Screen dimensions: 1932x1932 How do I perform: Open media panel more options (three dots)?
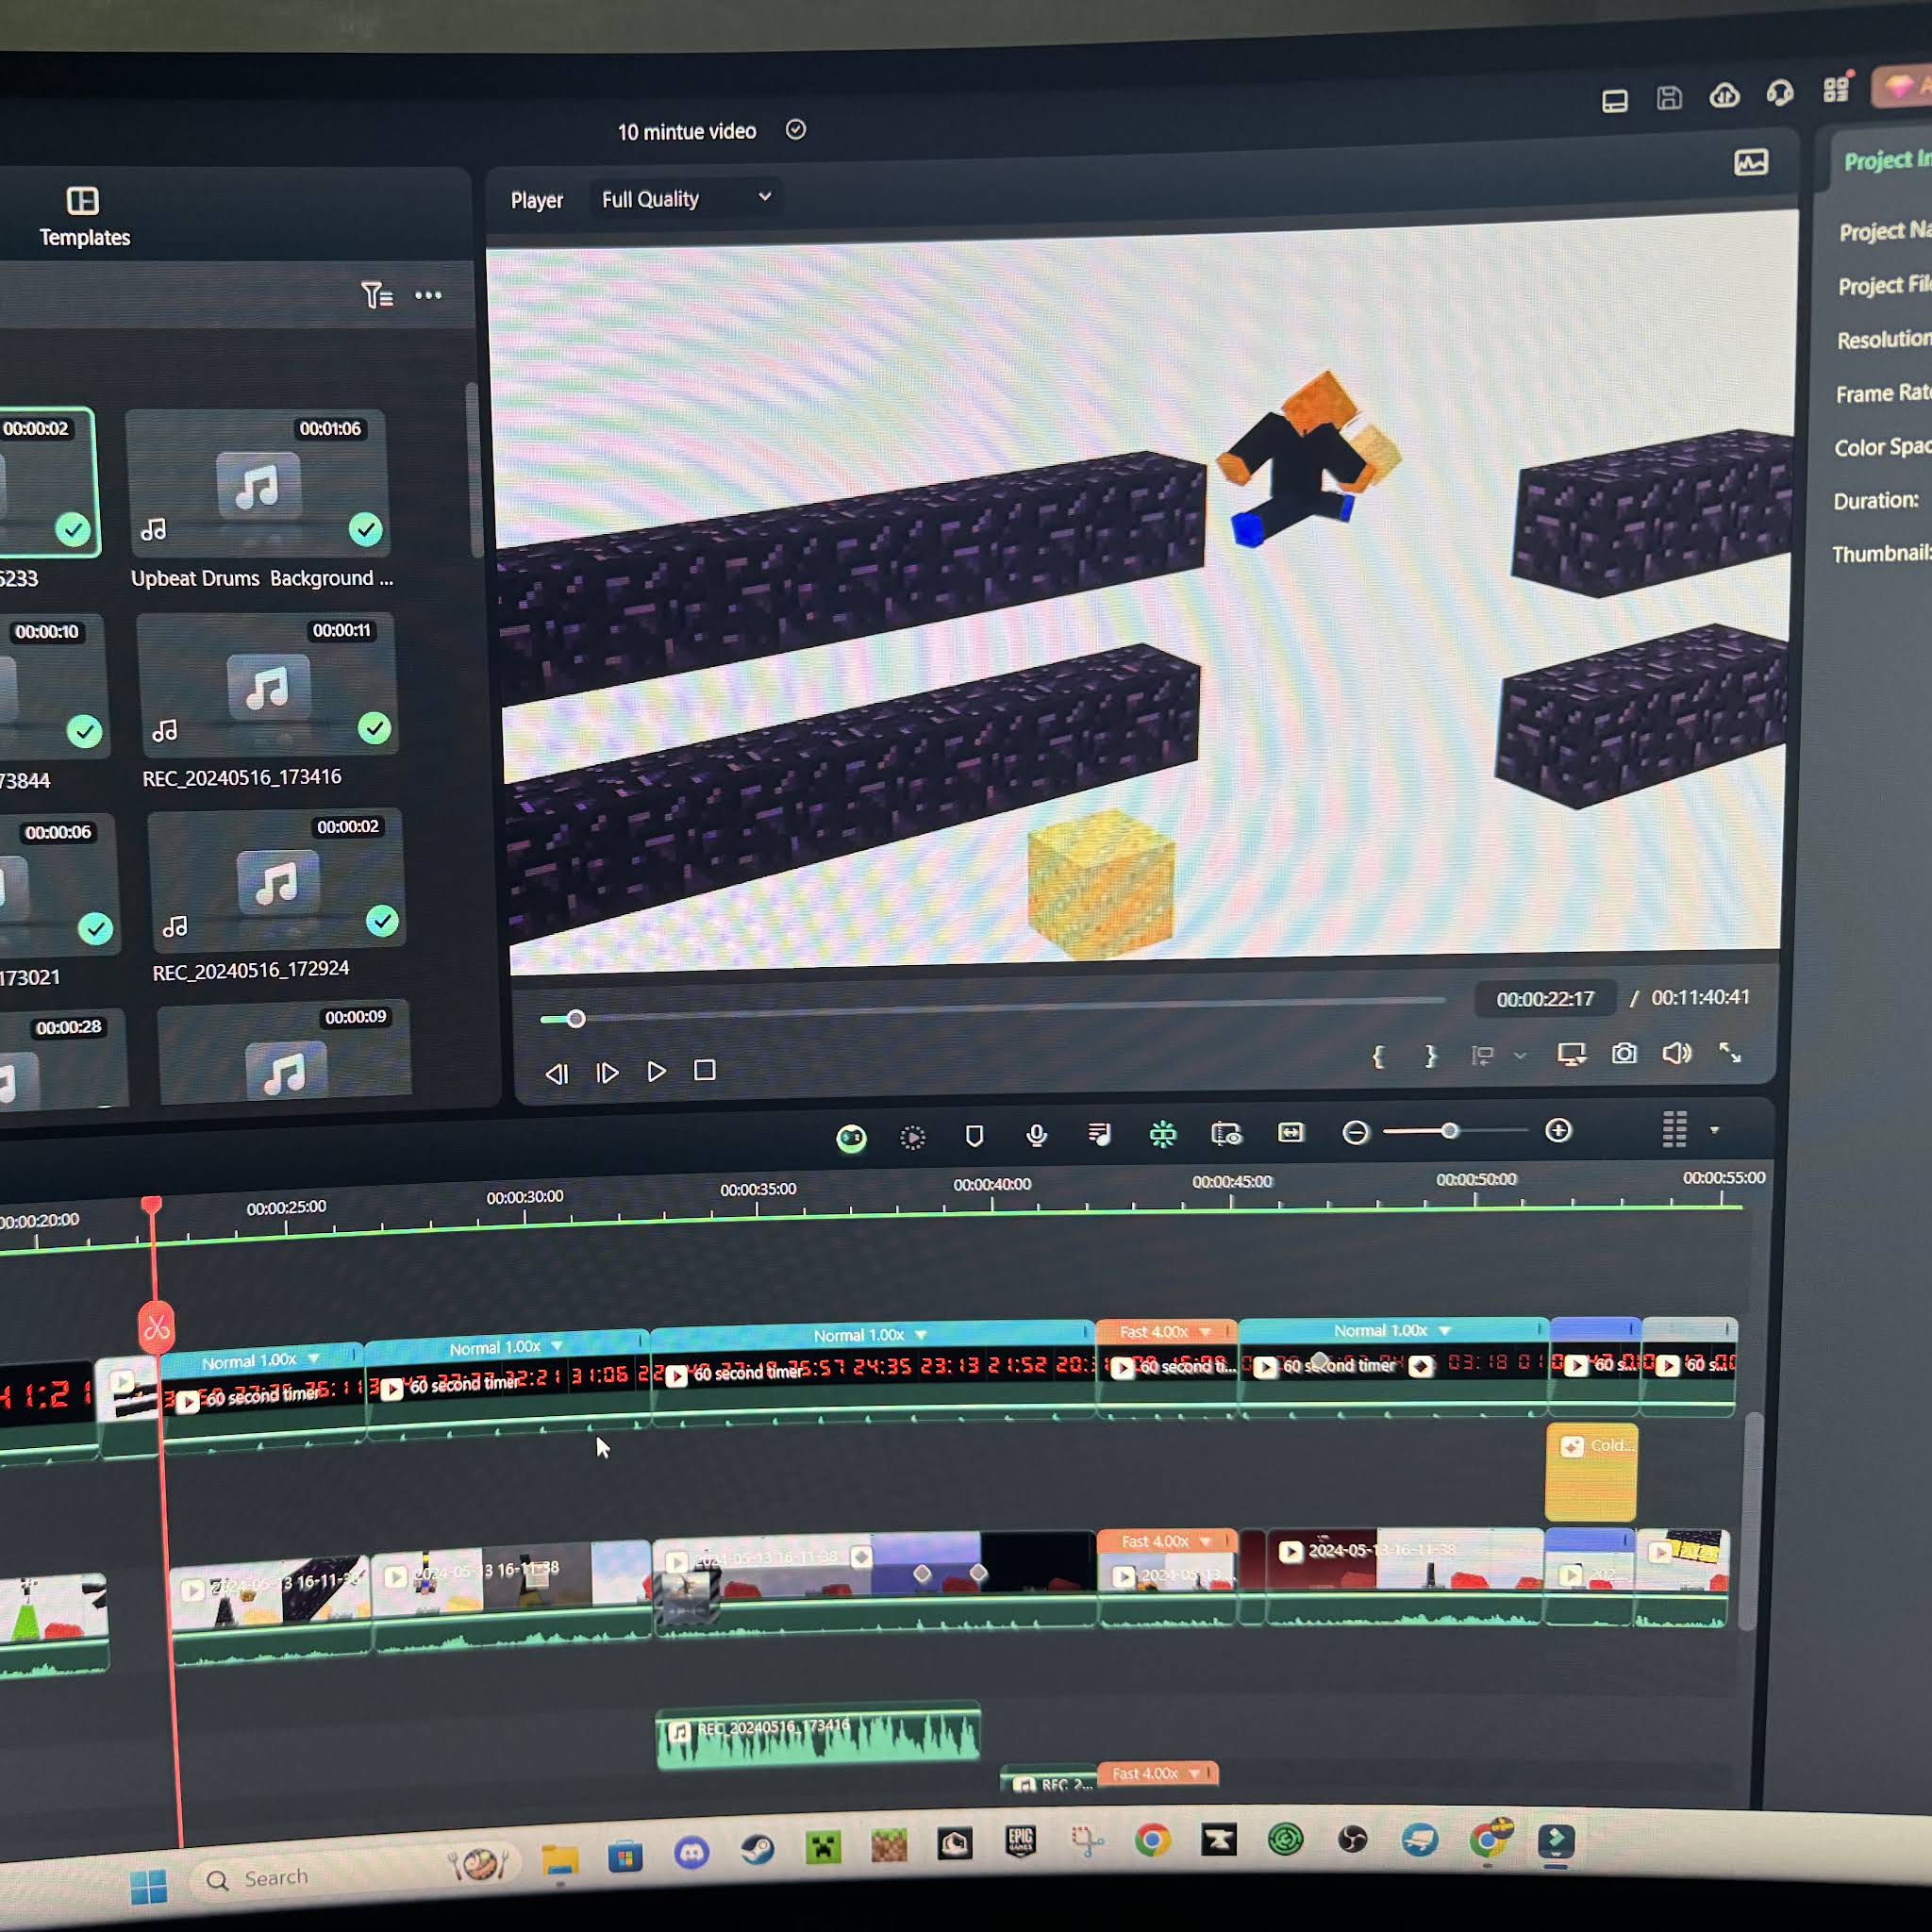[428, 295]
